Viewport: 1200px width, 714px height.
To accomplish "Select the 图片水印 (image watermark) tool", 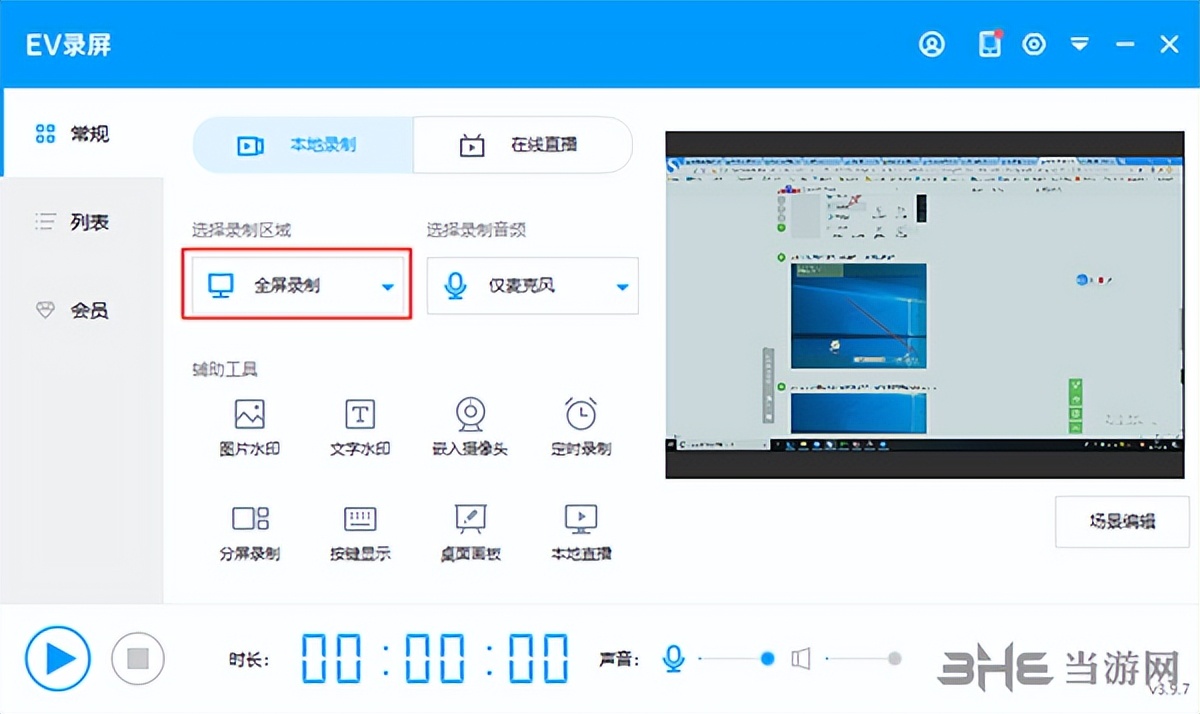I will click(x=248, y=424).
